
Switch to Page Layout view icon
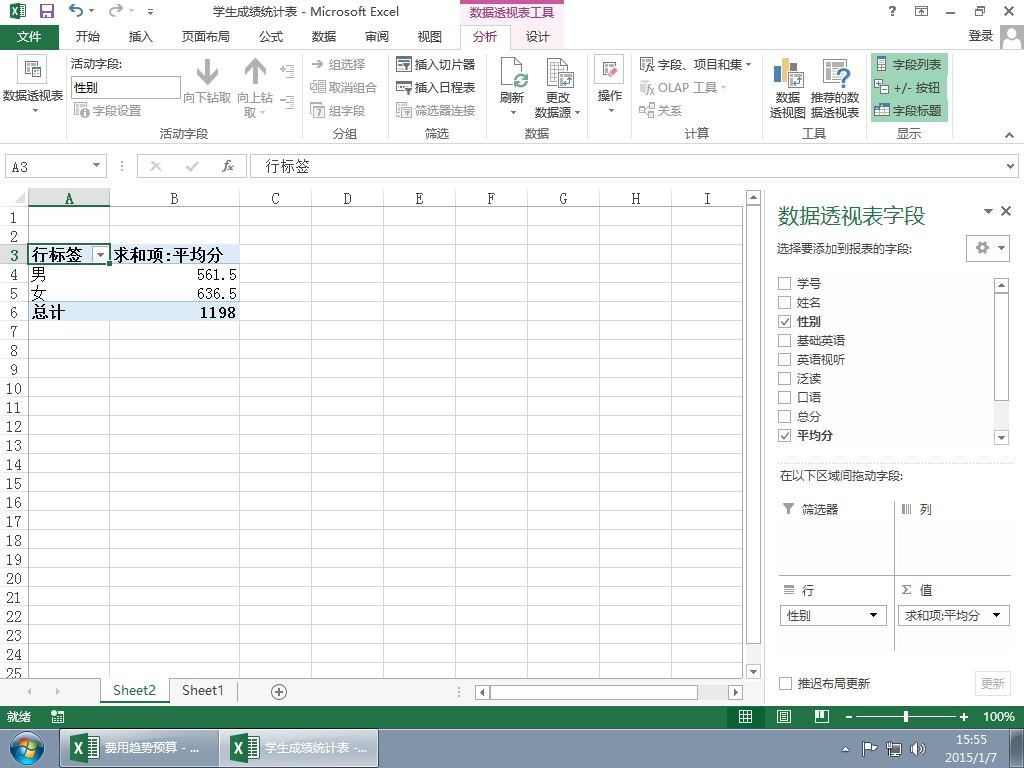tap(784, 717)
